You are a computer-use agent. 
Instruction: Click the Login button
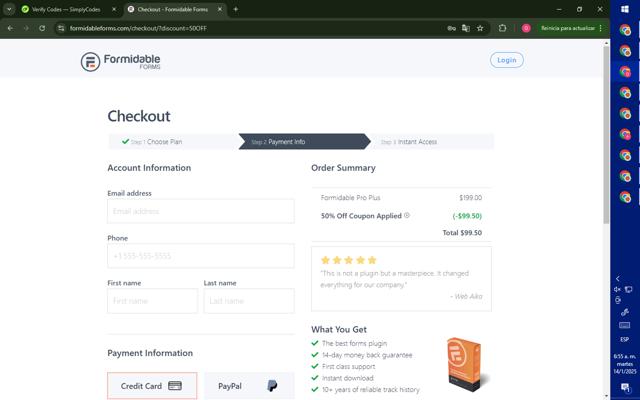507,60
